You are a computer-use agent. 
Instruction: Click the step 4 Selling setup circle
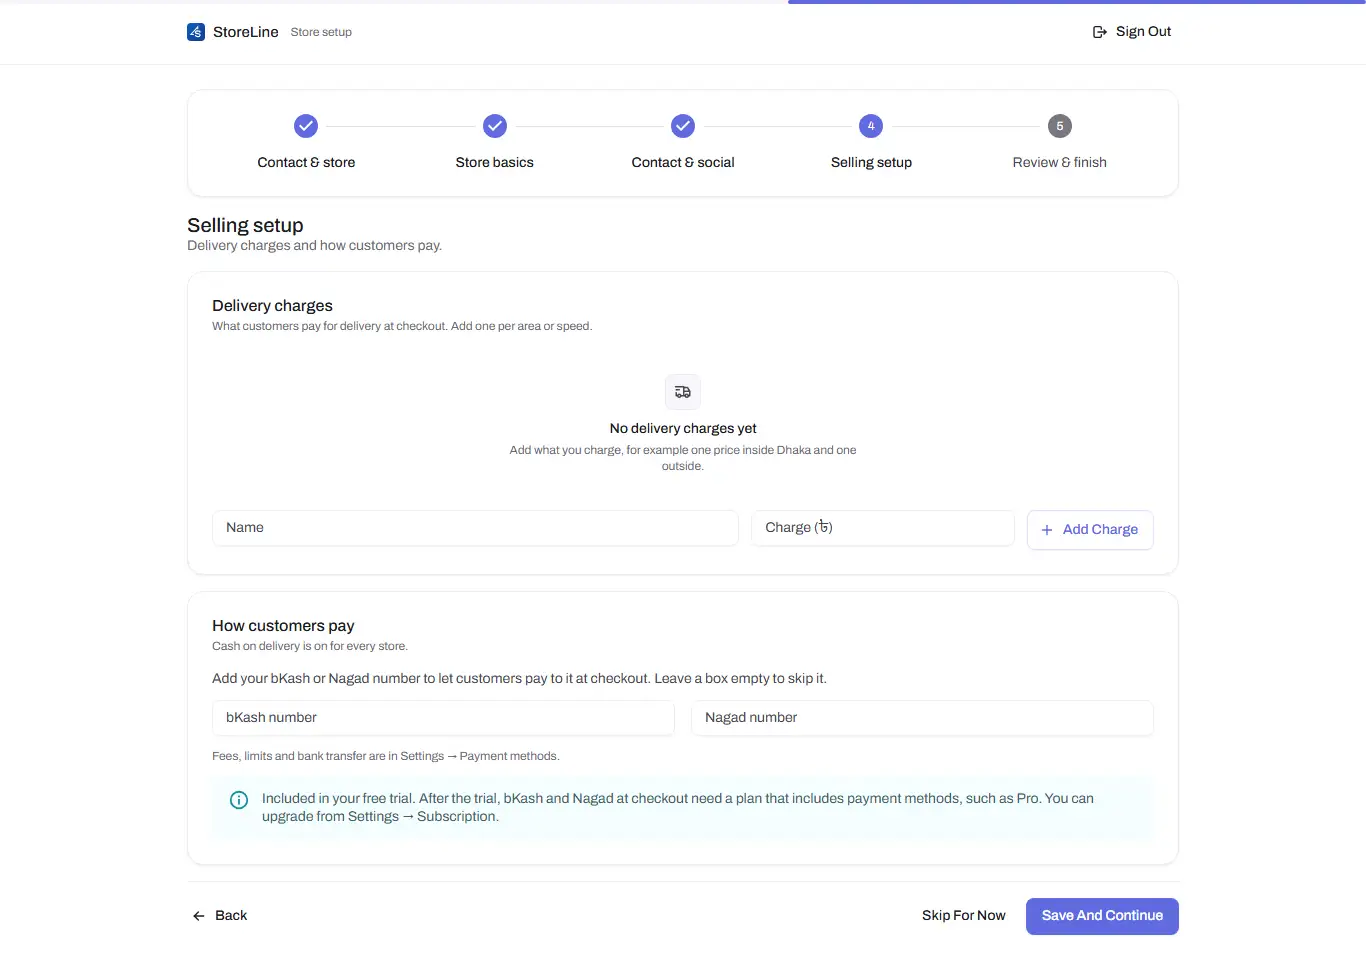[x=871, y=126]
